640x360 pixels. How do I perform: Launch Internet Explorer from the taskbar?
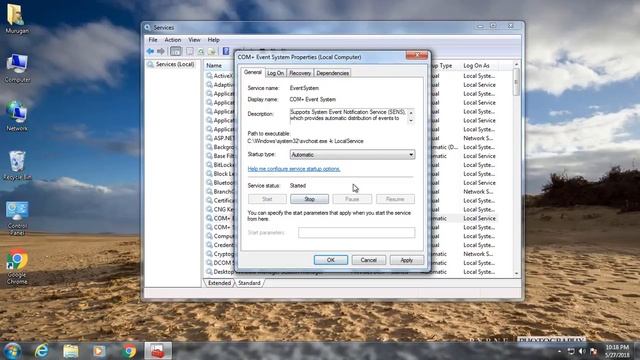(41, 351)
